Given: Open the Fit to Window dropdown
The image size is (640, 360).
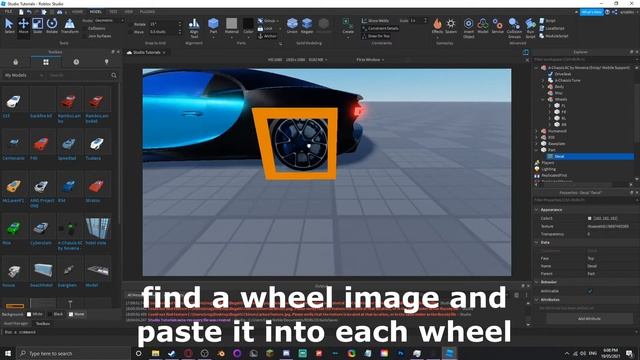Looking at the screenshot, I should 370,60.
